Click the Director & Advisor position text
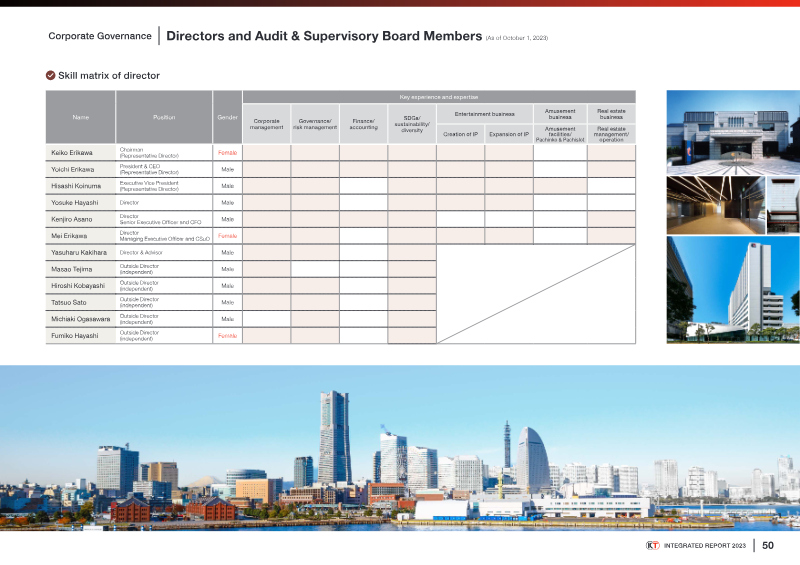This screenshot has height=565, width=800. click(141, 253)
